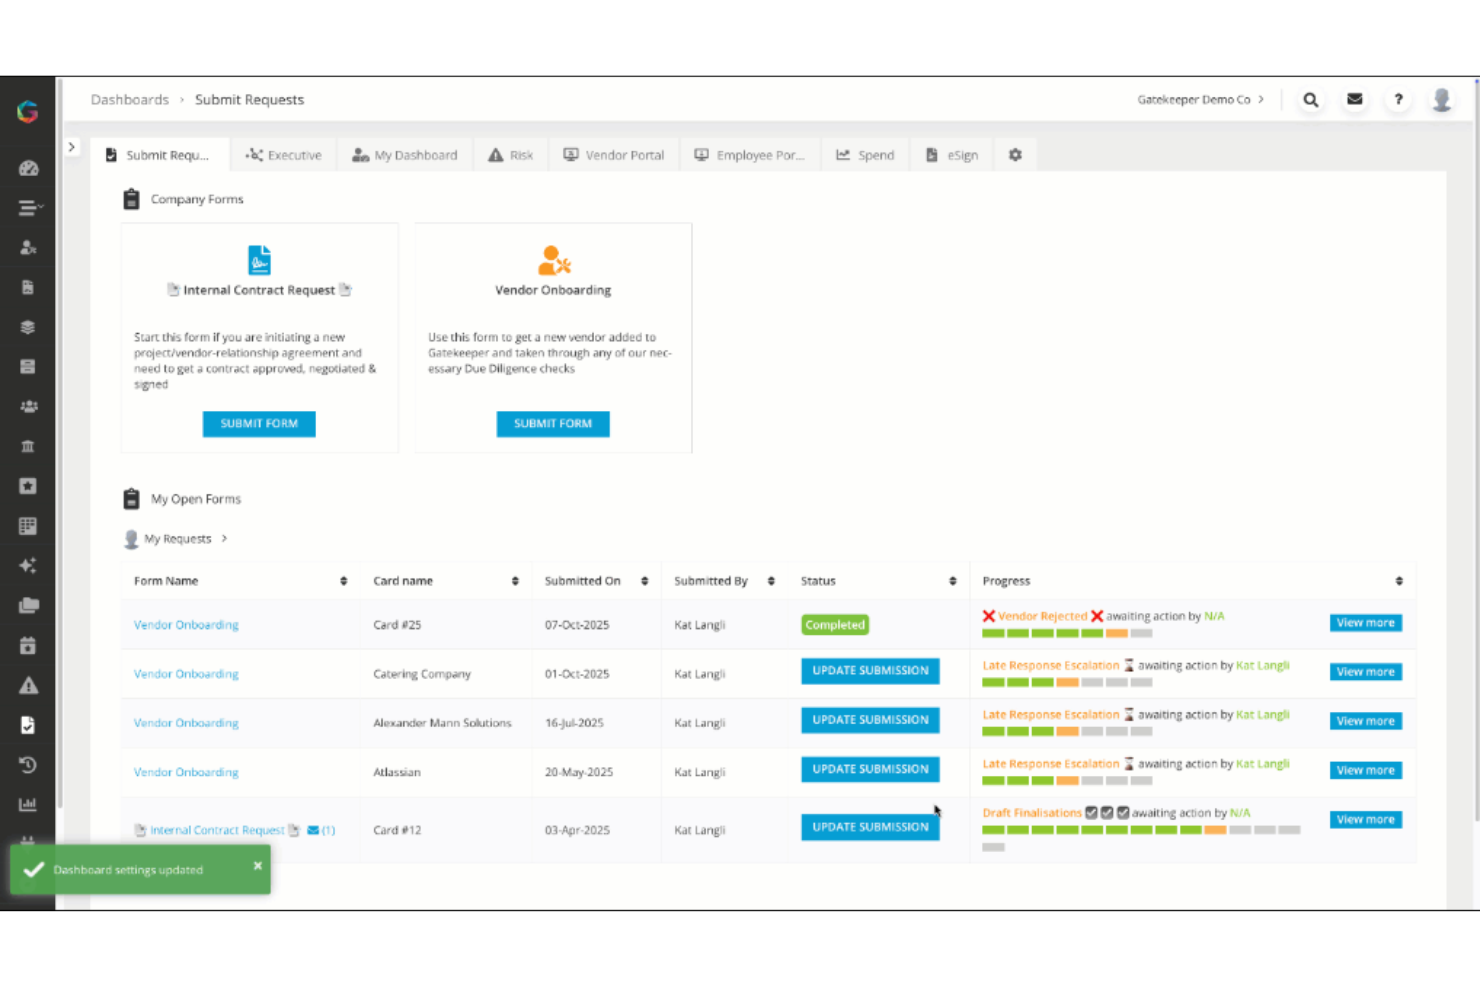Open the AI sparkle icon in sidebar
1480x987 pixels.
(x=28, y=565)
